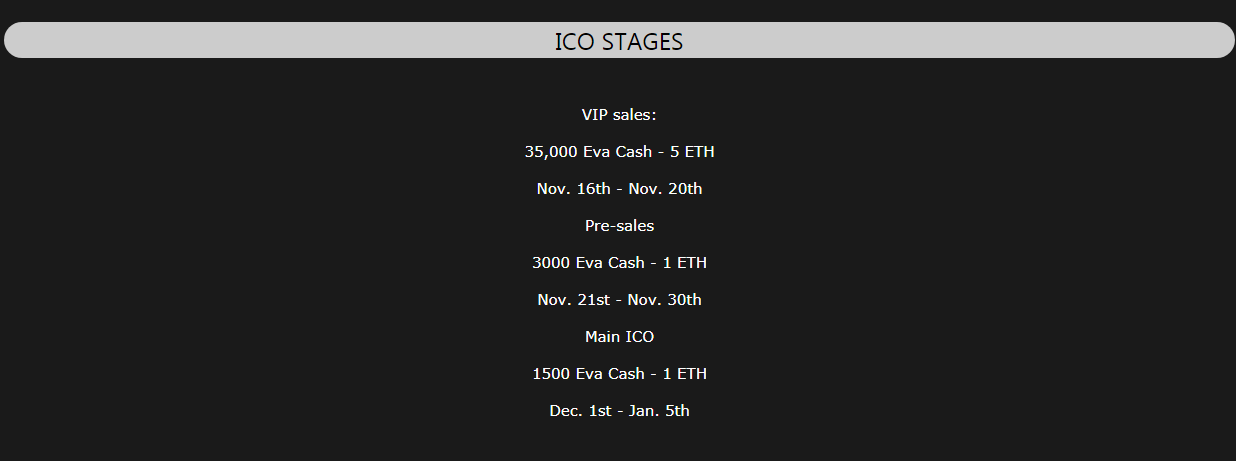The width and height of the screenshot is (1236, 461).
Task: Select the 'VIP sales:' heading text
Action: click(x=619, y=115)
